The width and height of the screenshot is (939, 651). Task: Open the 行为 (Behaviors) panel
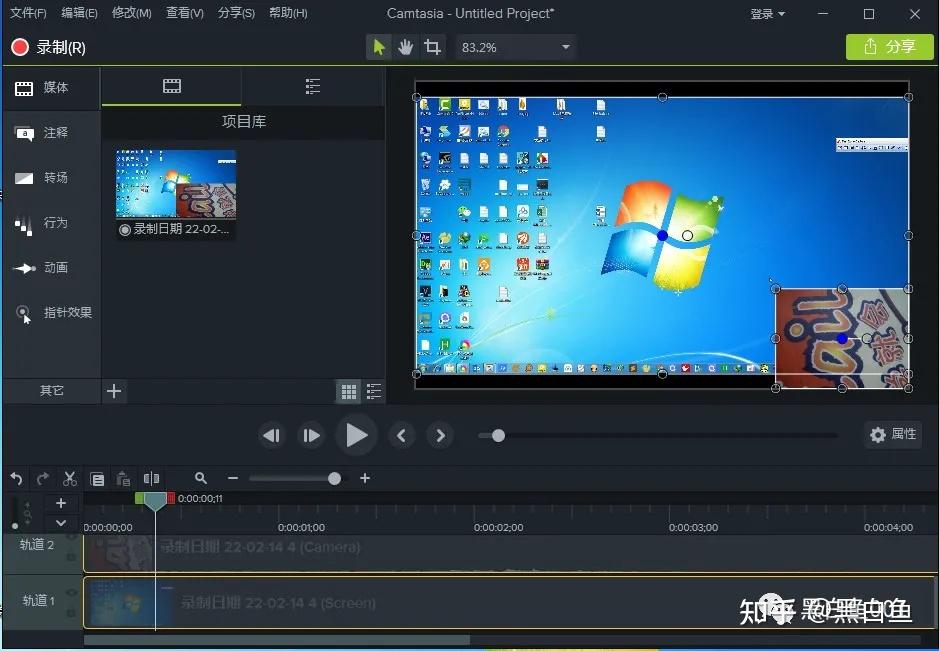pos(50,222)
